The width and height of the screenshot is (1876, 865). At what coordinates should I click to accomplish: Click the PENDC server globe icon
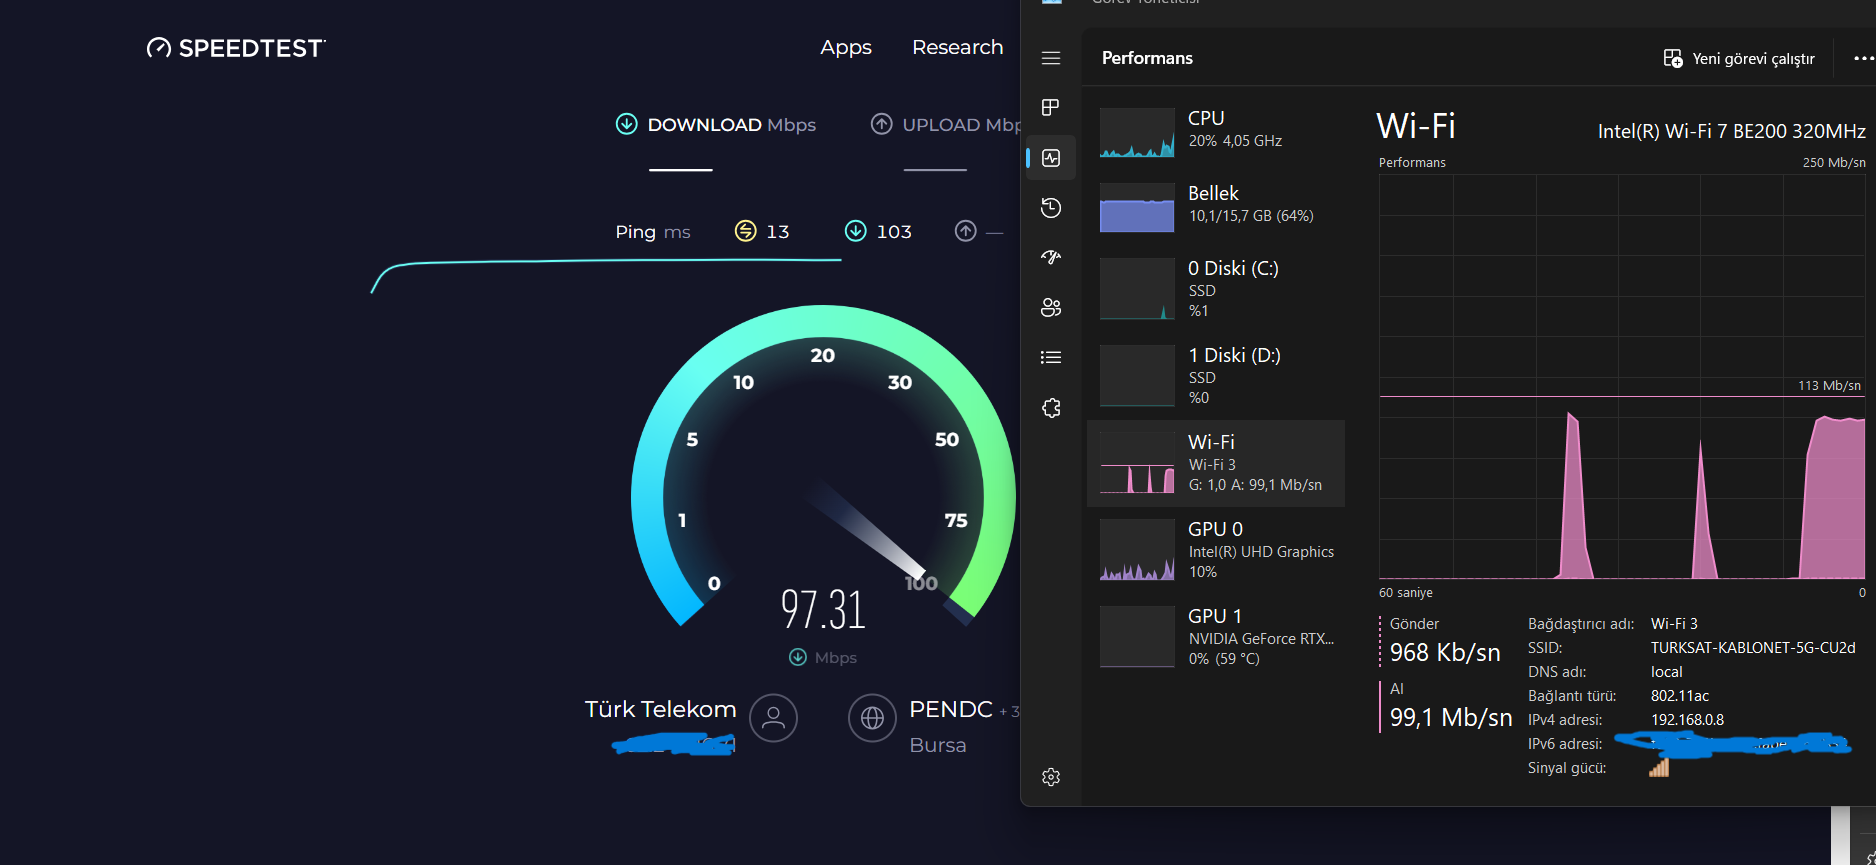point(872,718)
